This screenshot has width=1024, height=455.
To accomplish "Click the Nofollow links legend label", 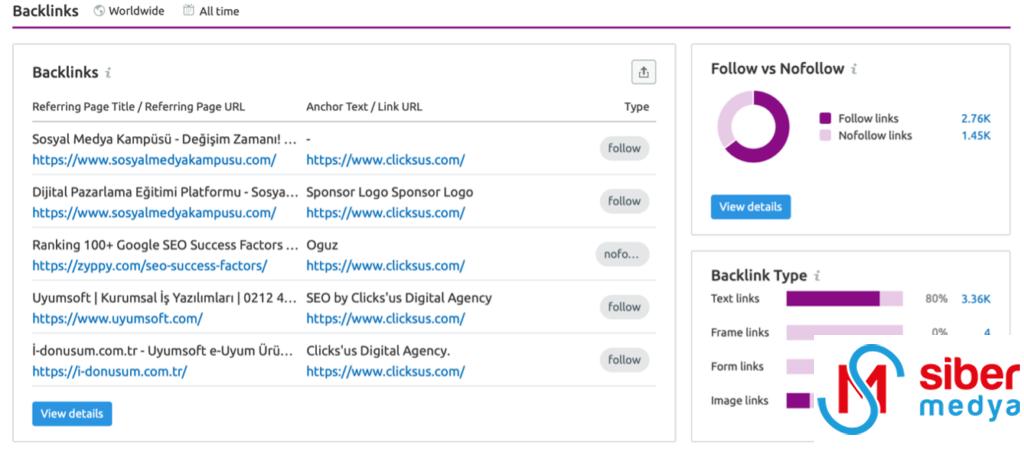I will pos(875,136).
